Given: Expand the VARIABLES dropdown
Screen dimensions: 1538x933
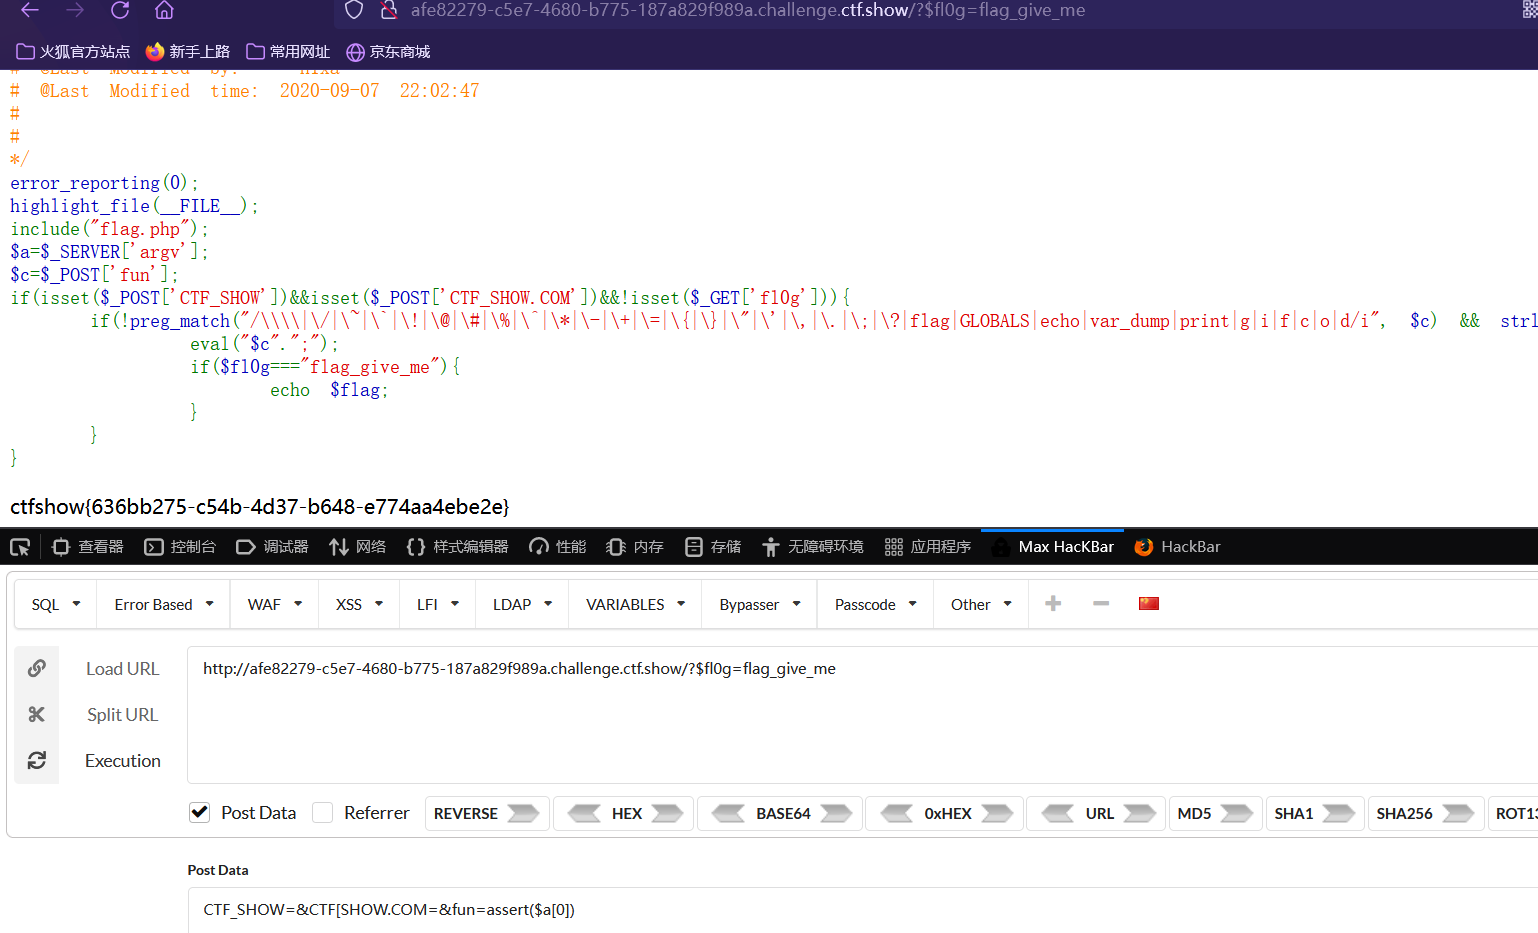Looking at the screenshot, I should [x=636, y=604].
